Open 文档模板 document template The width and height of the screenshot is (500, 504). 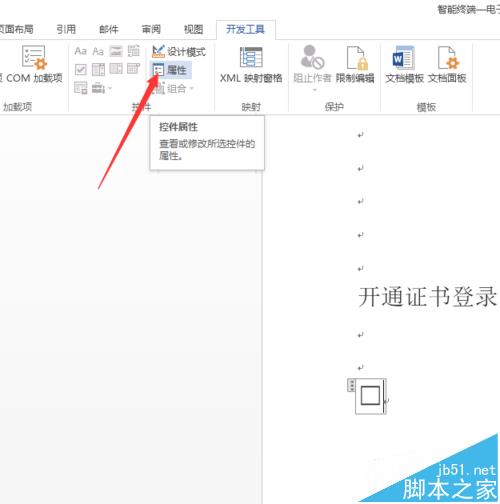pos(404,64)
